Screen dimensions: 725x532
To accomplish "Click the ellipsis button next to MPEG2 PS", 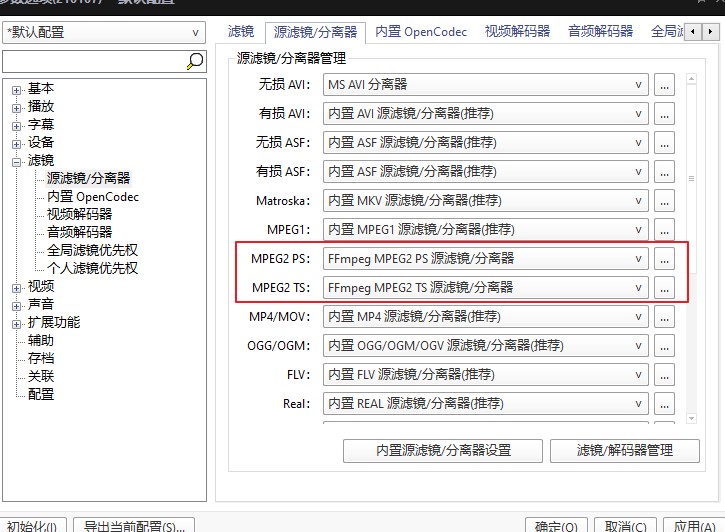I will pos(665,259).
